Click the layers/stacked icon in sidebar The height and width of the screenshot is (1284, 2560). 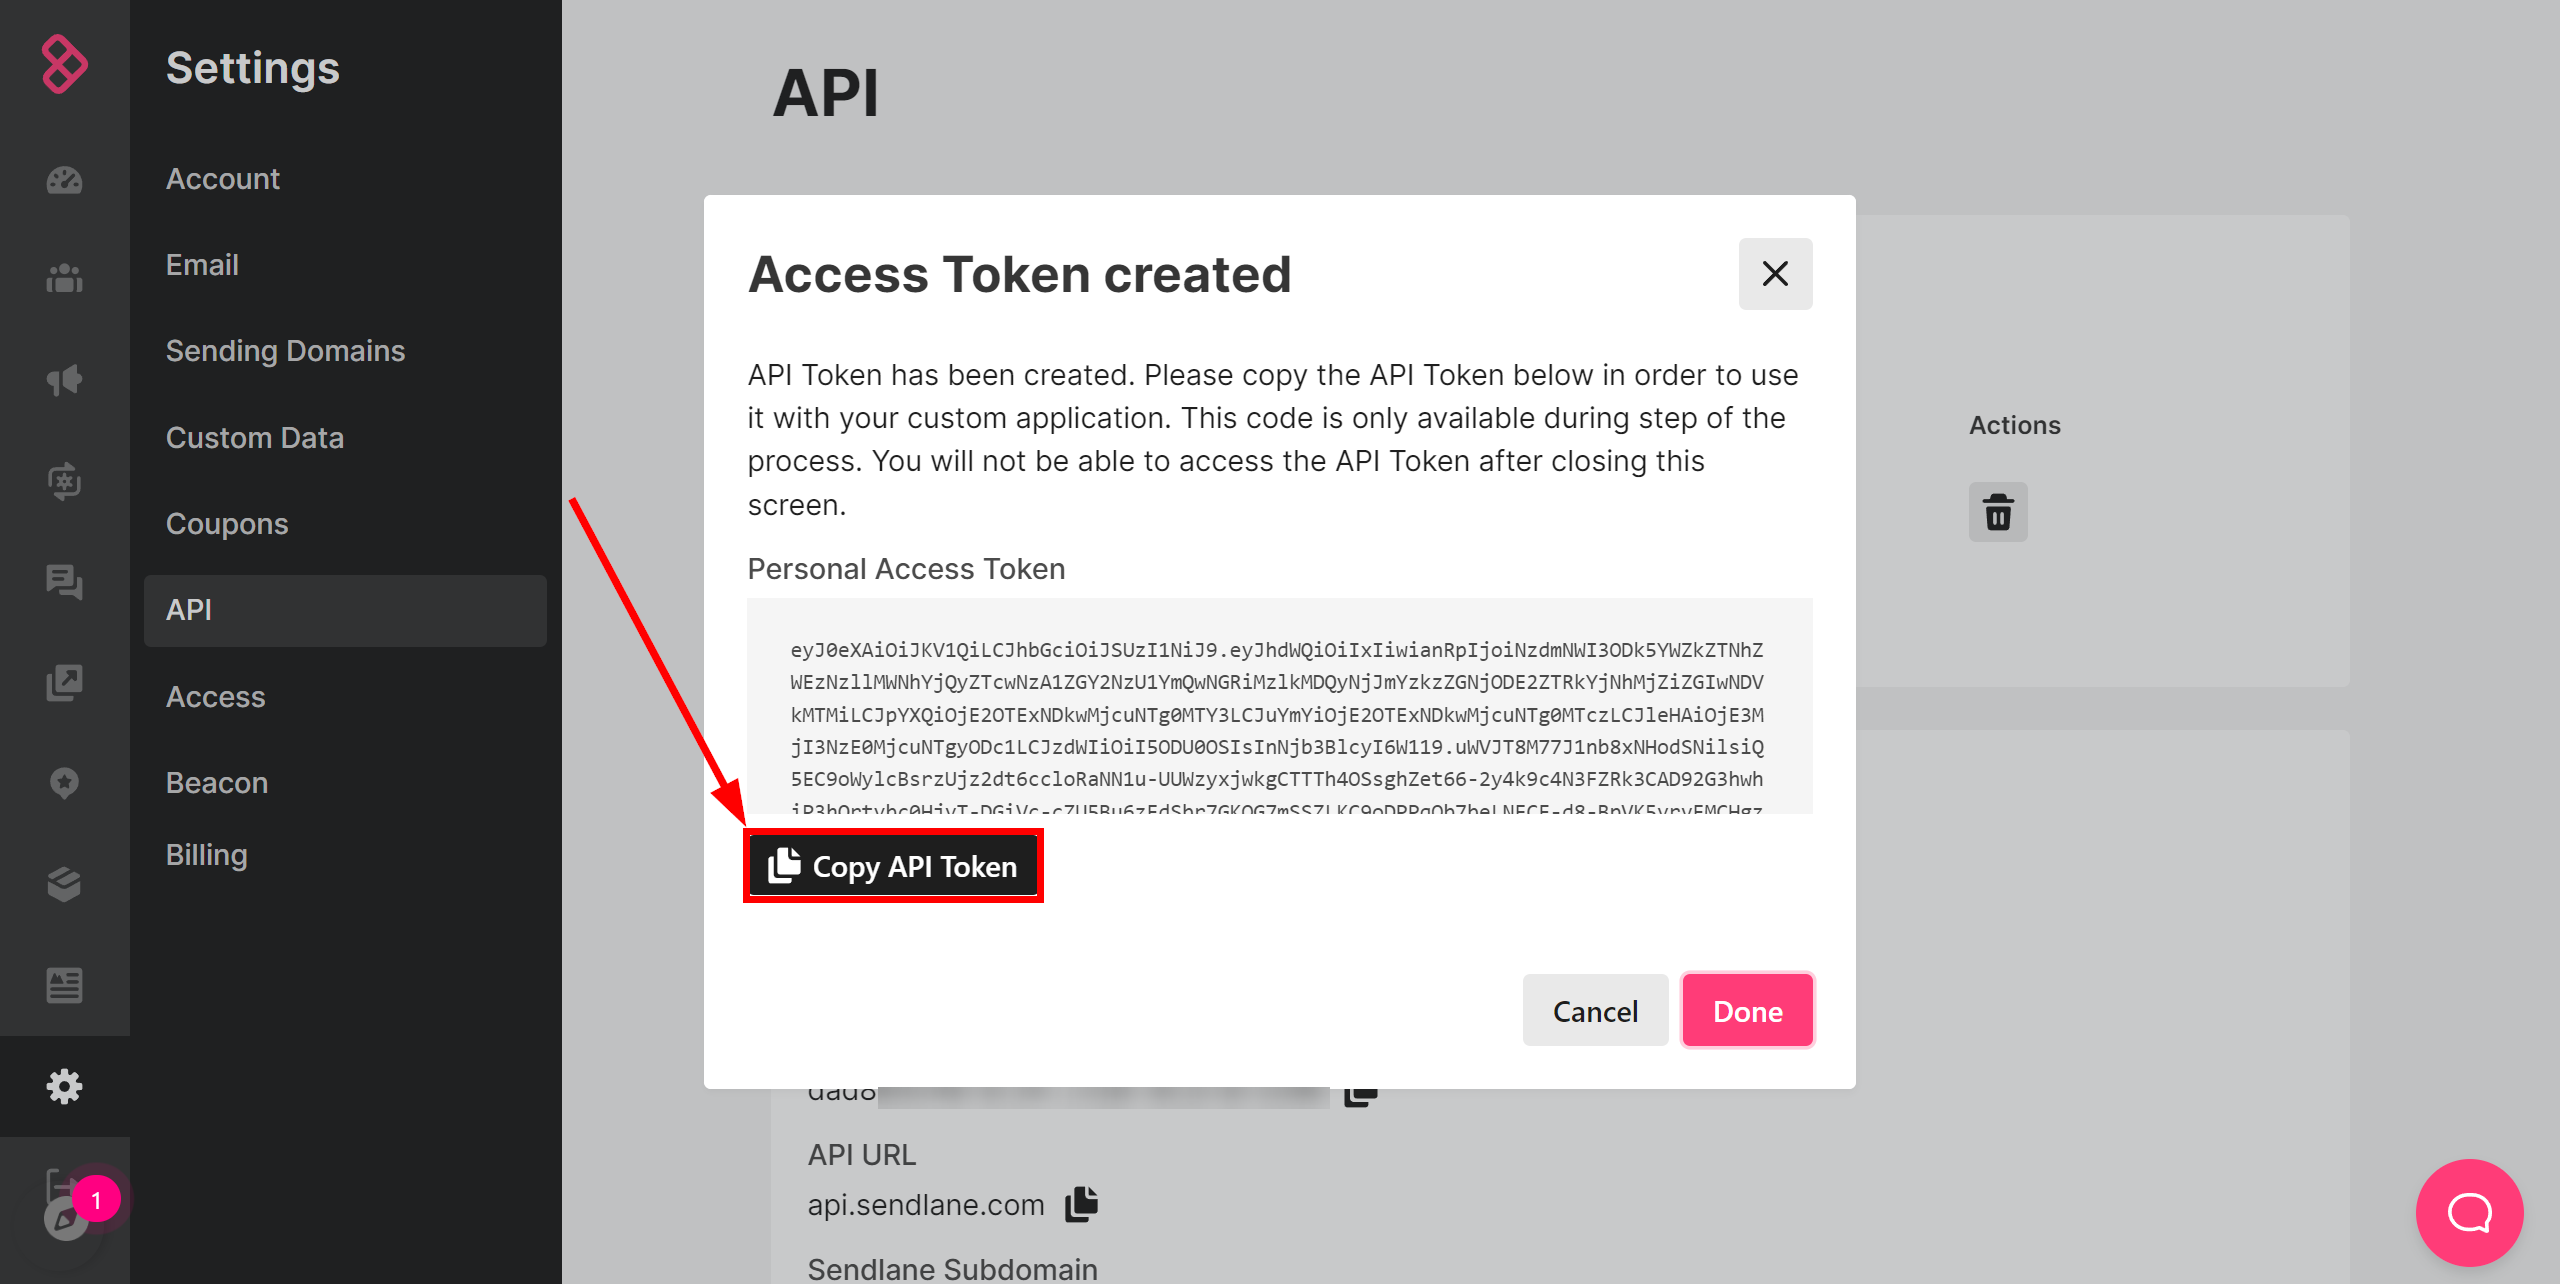(x=64, y=883)
